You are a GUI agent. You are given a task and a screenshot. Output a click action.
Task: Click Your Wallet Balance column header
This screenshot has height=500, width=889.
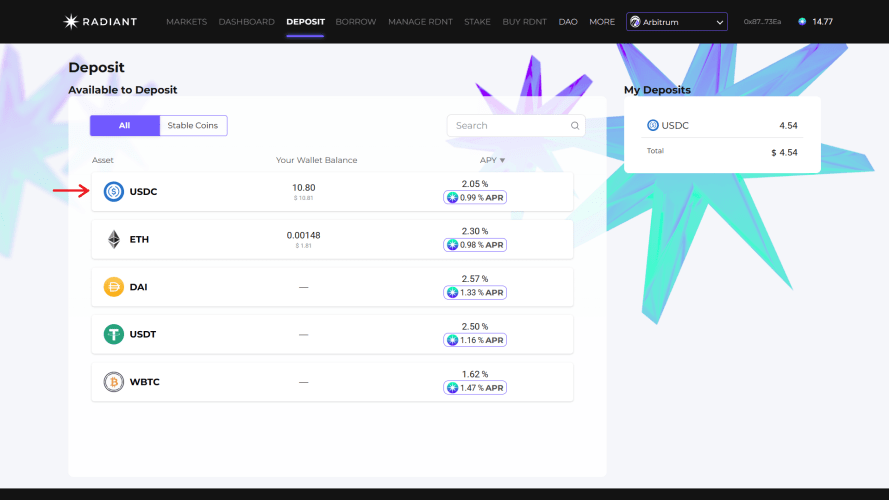[x=316, y=160]
